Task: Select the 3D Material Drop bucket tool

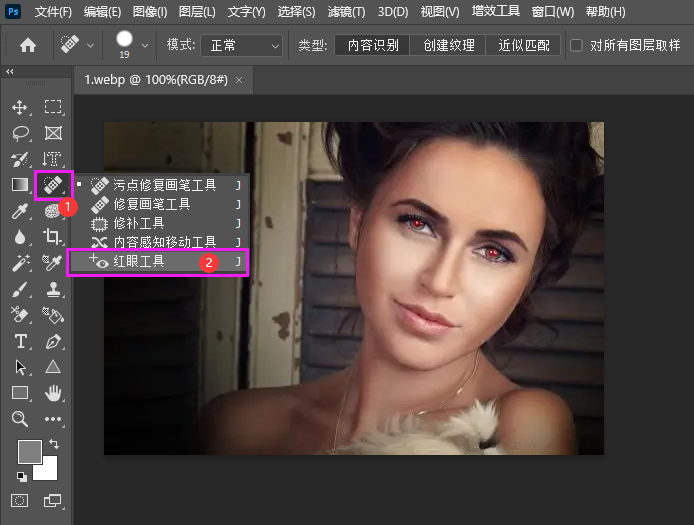Action: click(53, 315)
